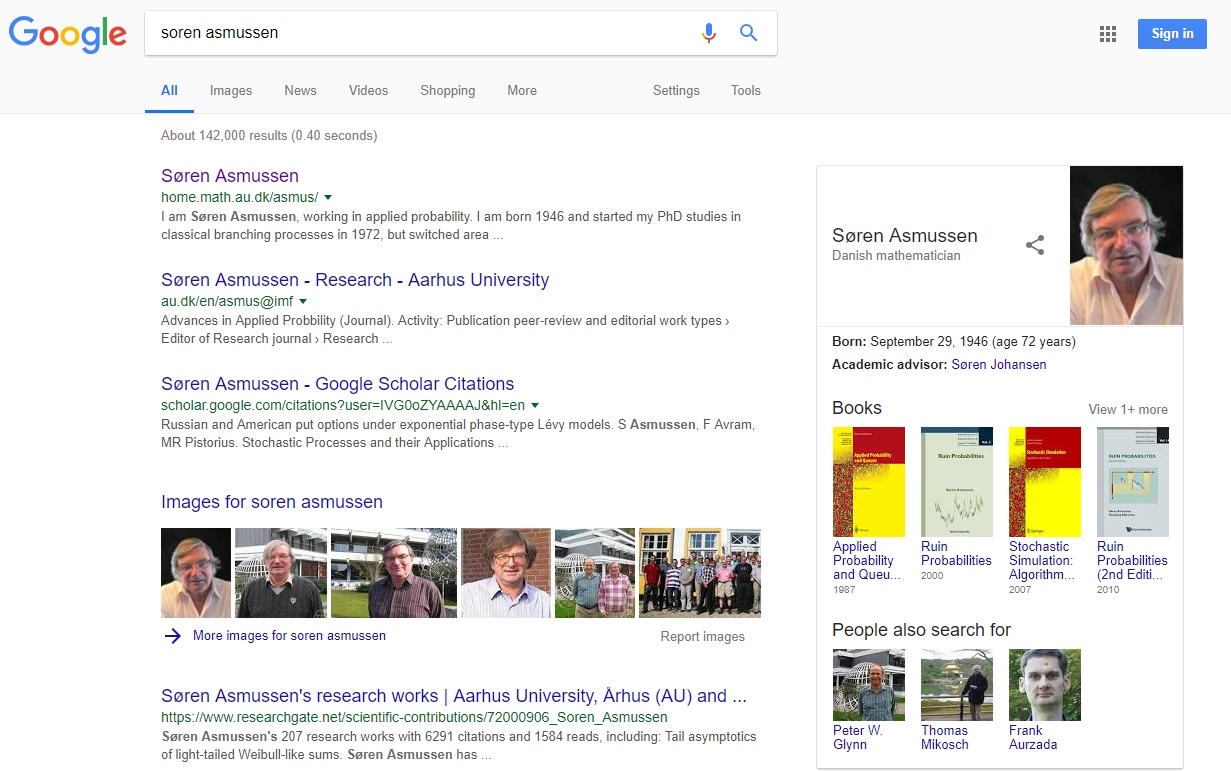Switch to the Images tab
The image size is (1231, 771).
[x=231, y=90]
